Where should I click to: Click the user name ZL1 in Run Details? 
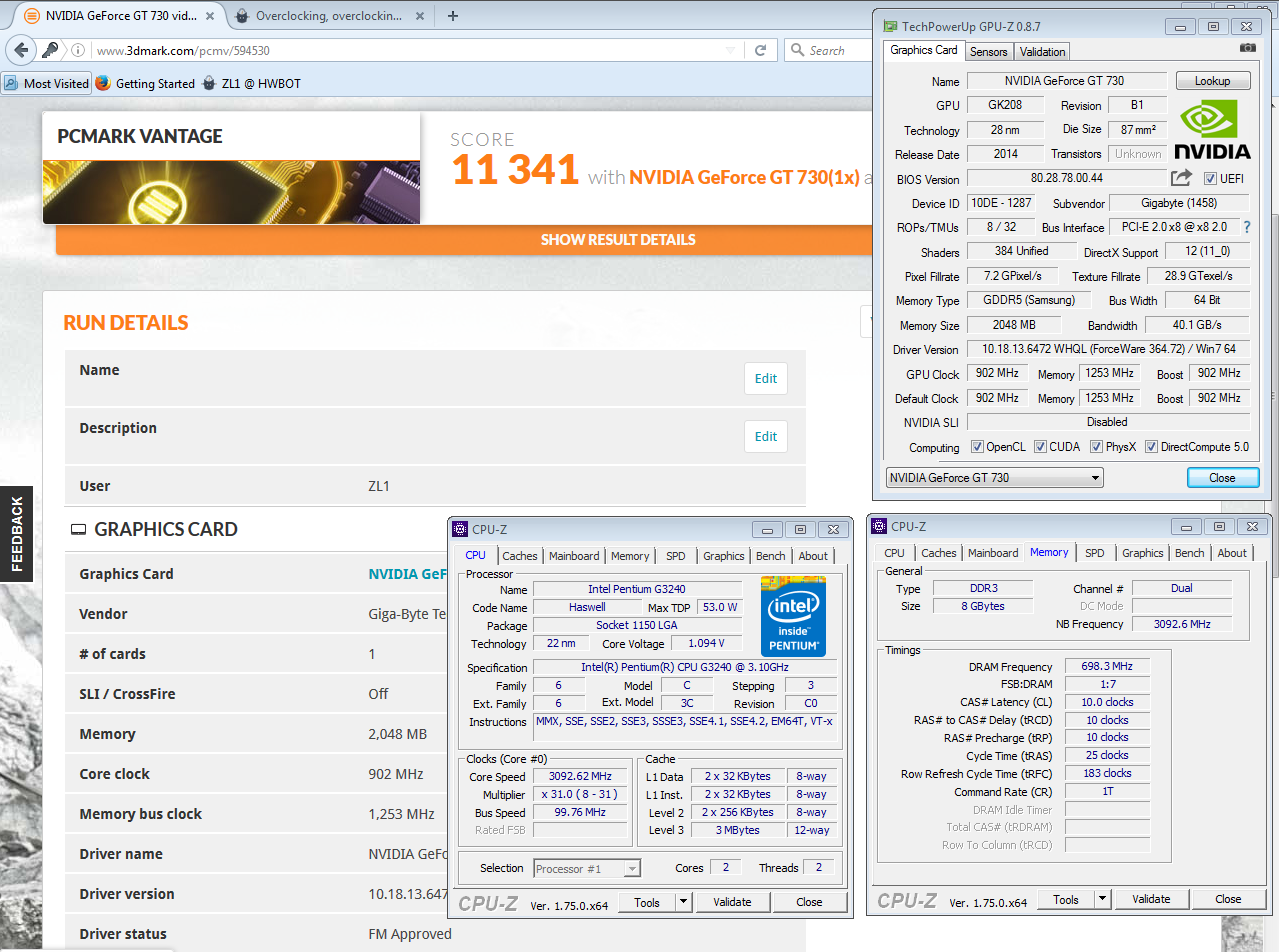click(x=379, y=486)
